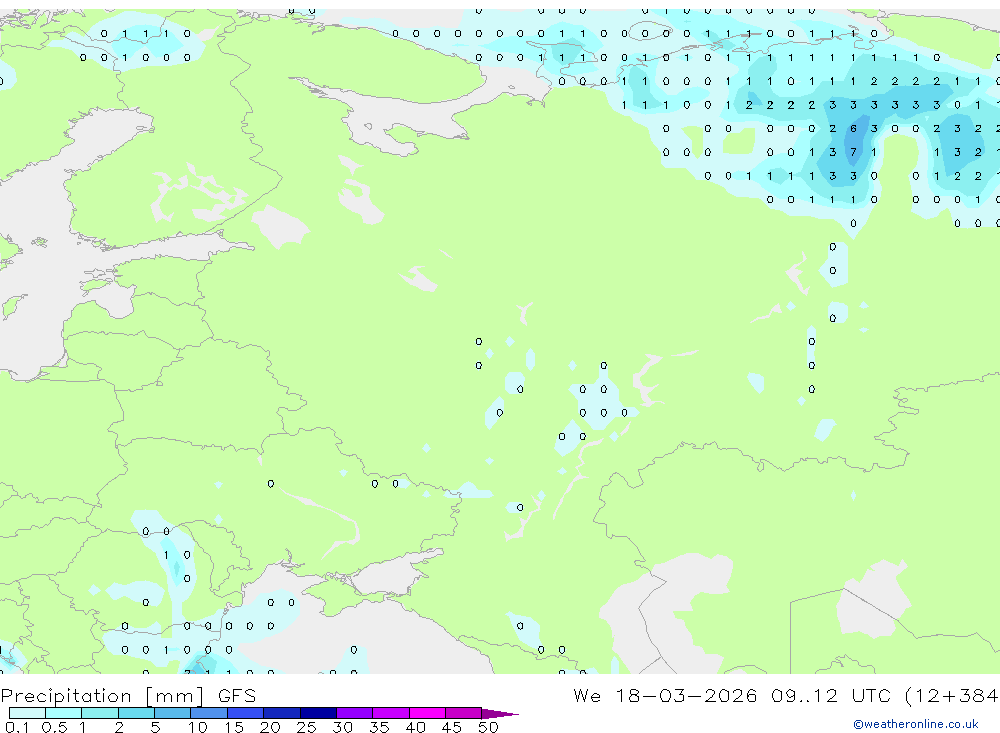
Task: Click the legend label '25'
Action: coord(306,727)
